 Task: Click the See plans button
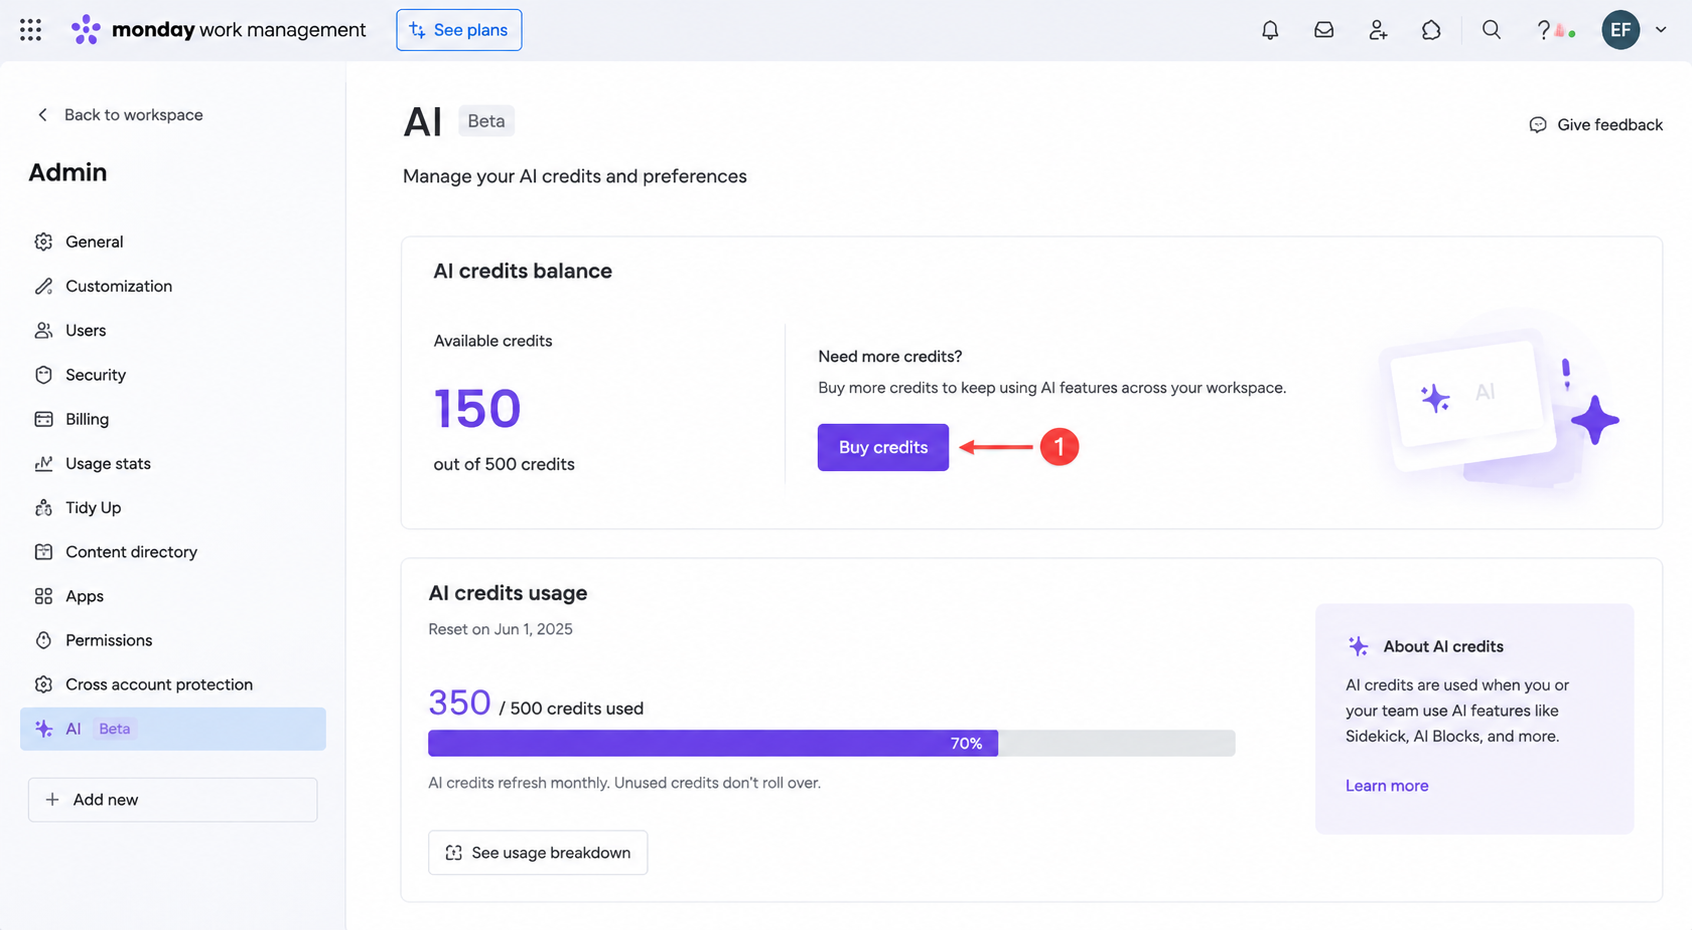pos(459,30)
